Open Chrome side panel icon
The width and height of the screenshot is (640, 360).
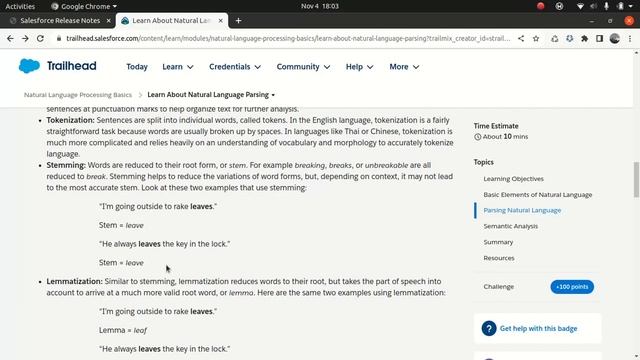click(x=599, y=38)
